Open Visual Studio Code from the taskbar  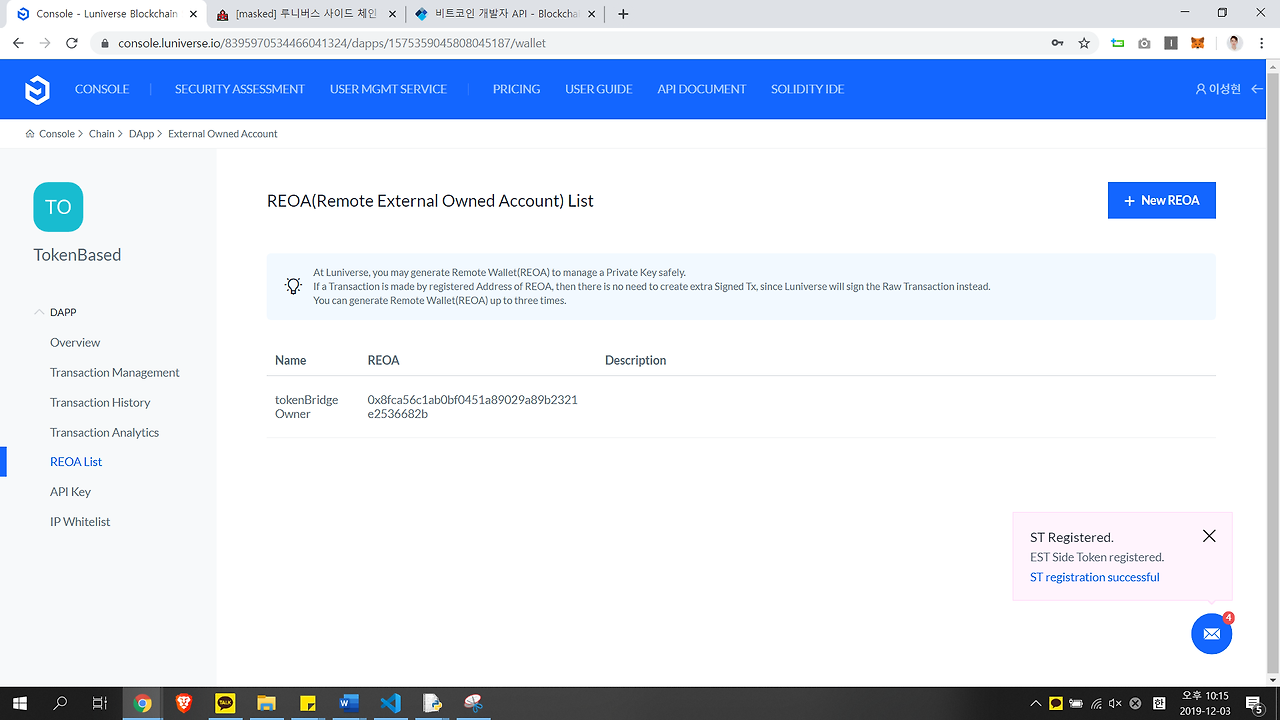pos(390,704)
